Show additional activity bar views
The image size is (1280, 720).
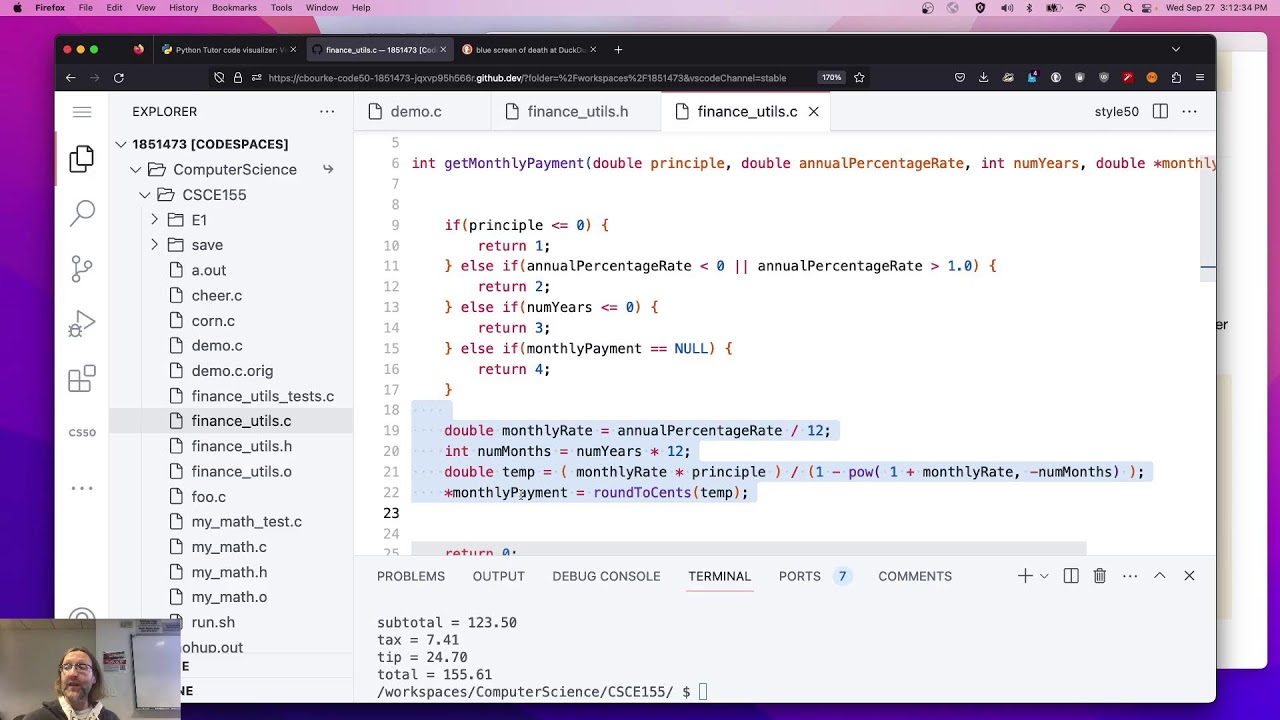pyautogui.click(x=82, y=488)
